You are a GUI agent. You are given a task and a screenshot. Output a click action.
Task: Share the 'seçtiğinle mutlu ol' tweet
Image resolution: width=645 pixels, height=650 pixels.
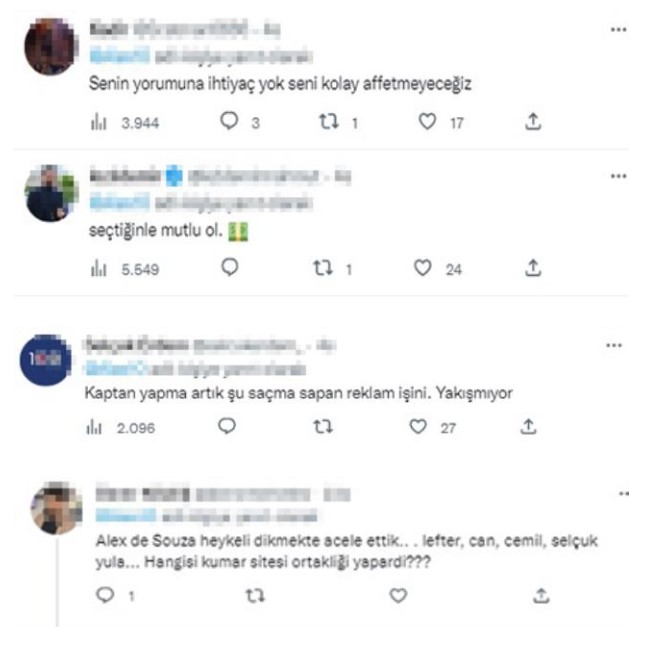tap(533, 268)
